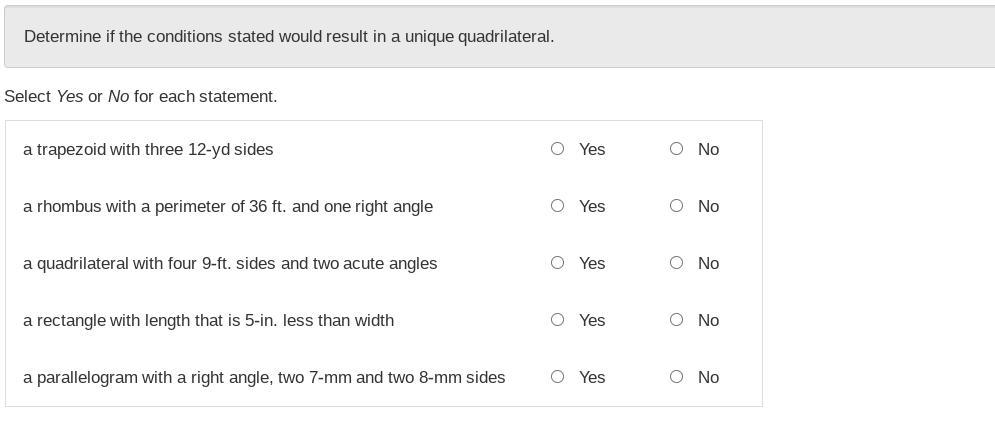Choose No for rhombus with 36 ft perimeter
This screenshot has width=995, height=427.
point(676,206)
